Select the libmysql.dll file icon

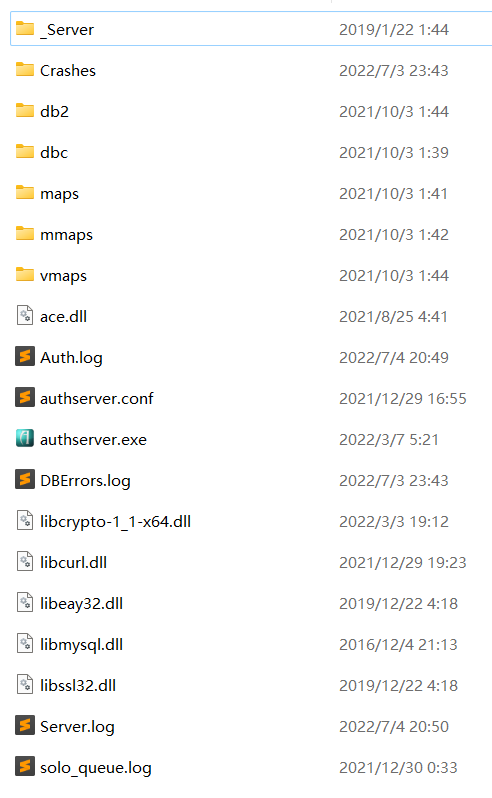pyautogui.click(x=24, y=643)
